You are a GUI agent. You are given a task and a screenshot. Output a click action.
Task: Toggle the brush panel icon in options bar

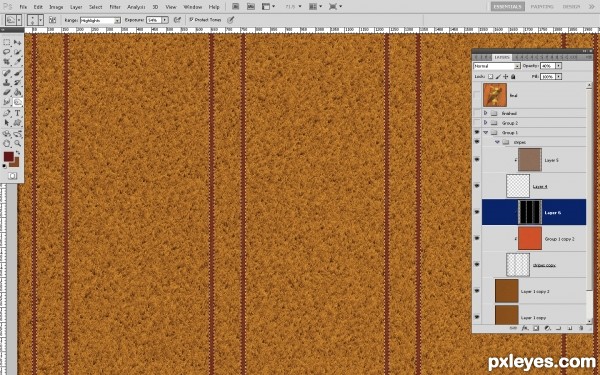point(52,20)
